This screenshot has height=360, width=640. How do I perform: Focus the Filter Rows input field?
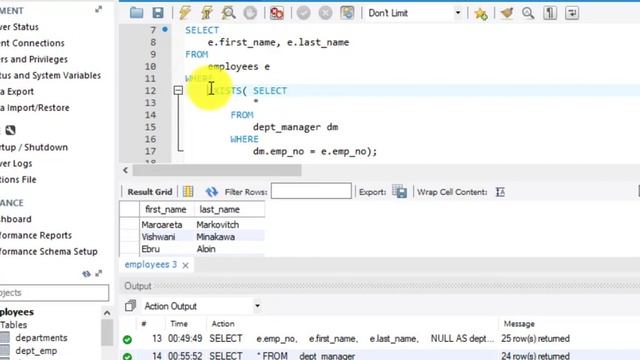(311, 191)
